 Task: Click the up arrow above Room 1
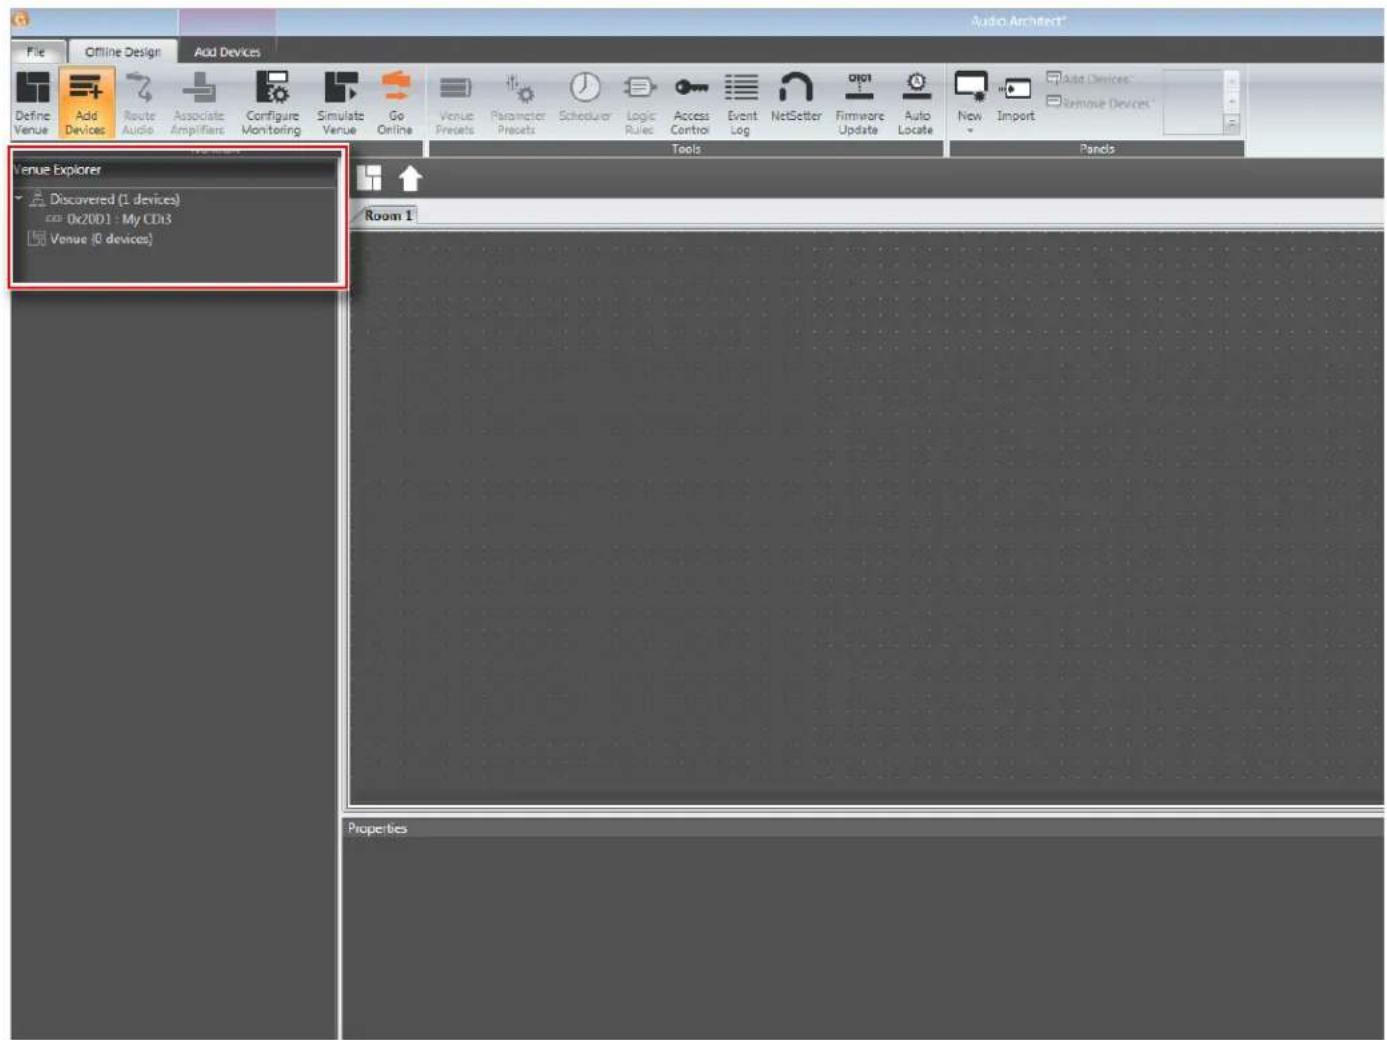tap(410, 178)
